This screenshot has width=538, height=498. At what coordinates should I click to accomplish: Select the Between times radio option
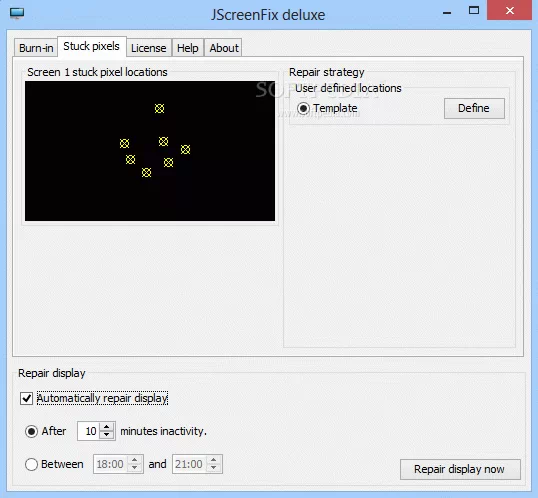(32, 464)
